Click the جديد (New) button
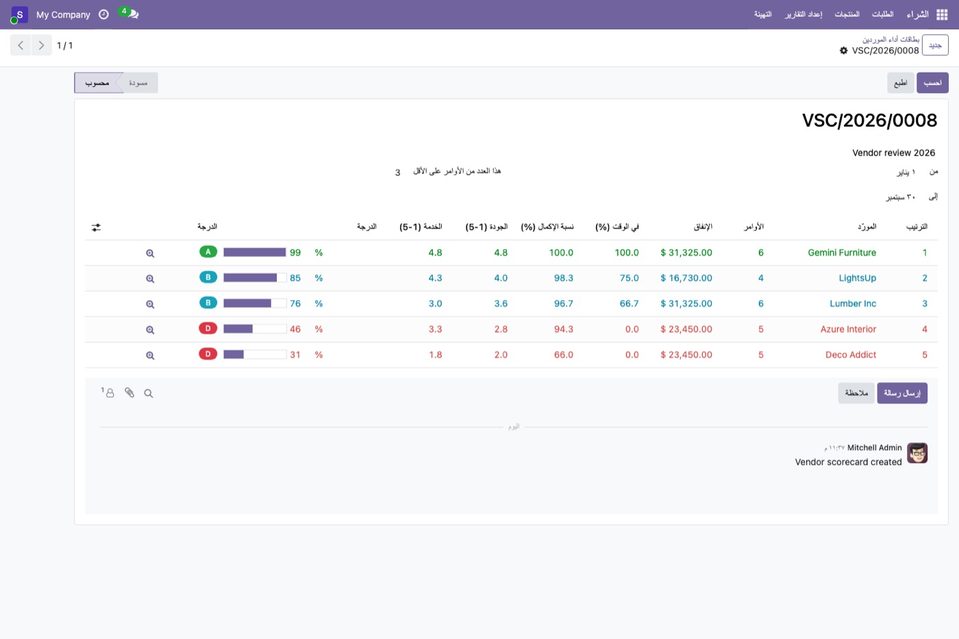959x639 pixels. tap(935, 45)
